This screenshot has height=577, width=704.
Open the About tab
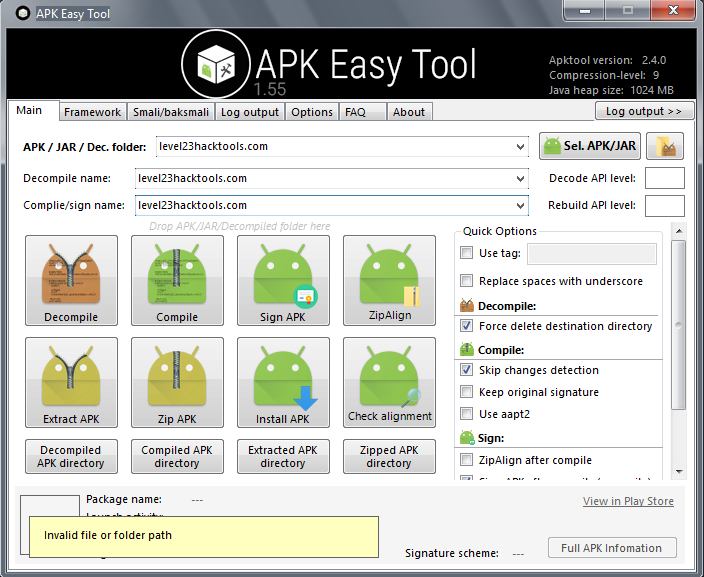click(409, 112)
